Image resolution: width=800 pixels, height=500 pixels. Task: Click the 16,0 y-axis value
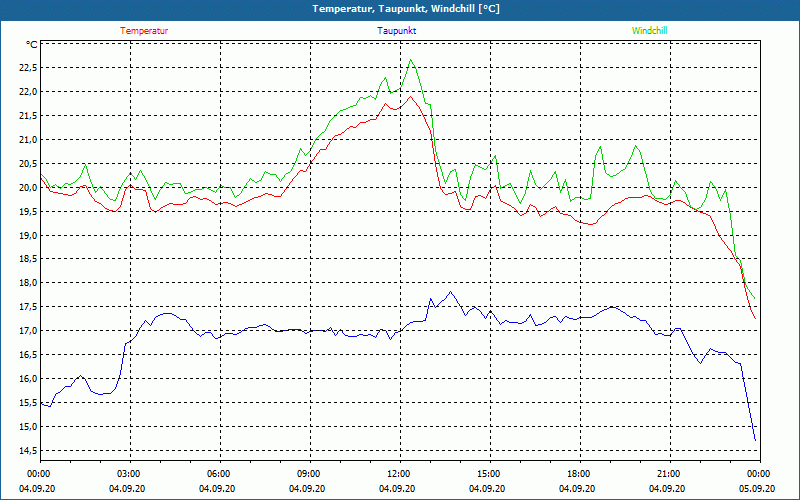coord(28,379)
